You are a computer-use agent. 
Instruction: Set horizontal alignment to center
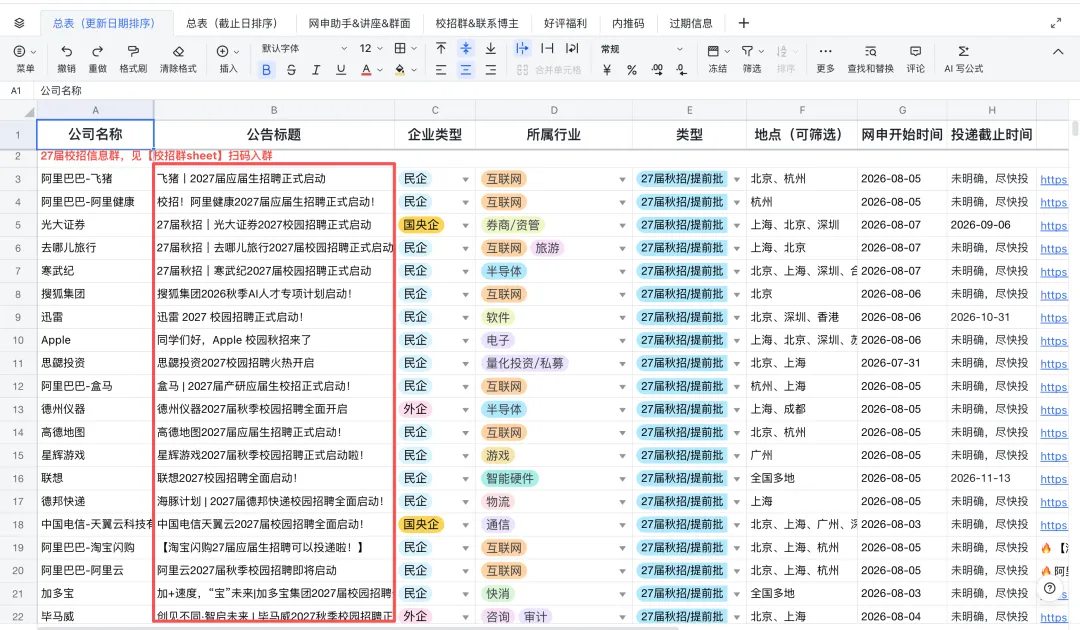[466, 70]
